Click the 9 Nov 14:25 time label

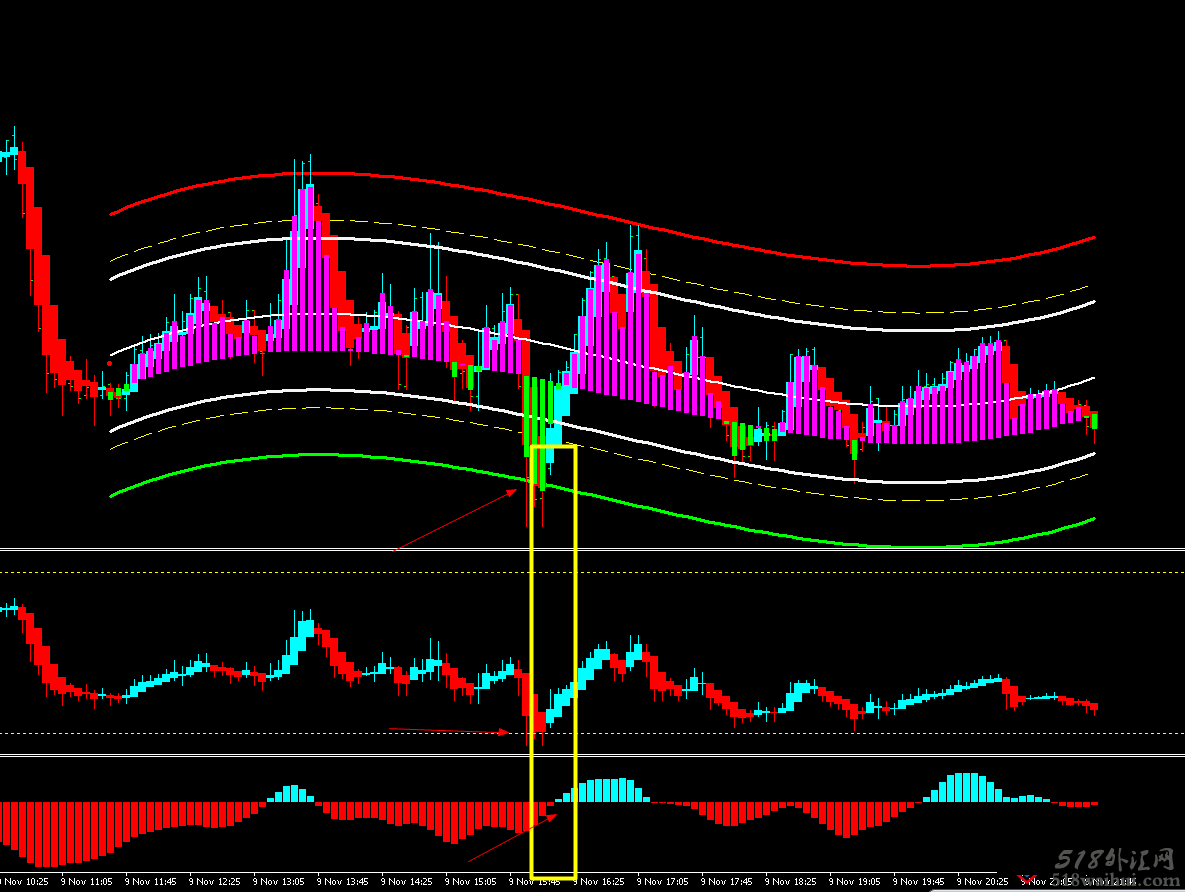coord(408,883)
